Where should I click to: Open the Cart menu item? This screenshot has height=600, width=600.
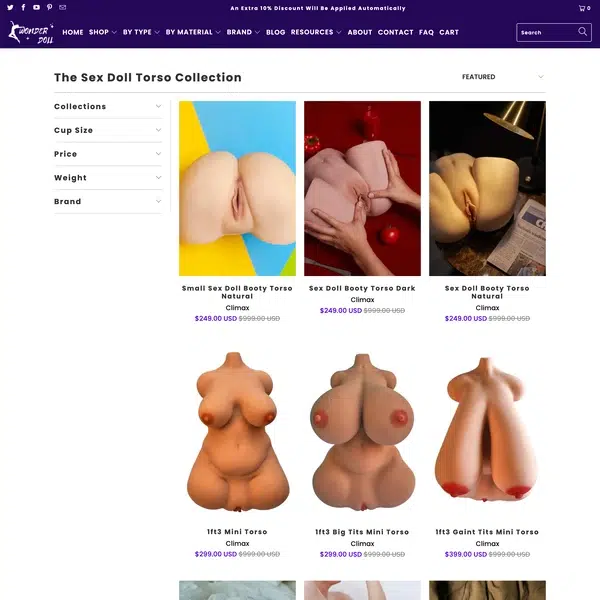point(449,32)
